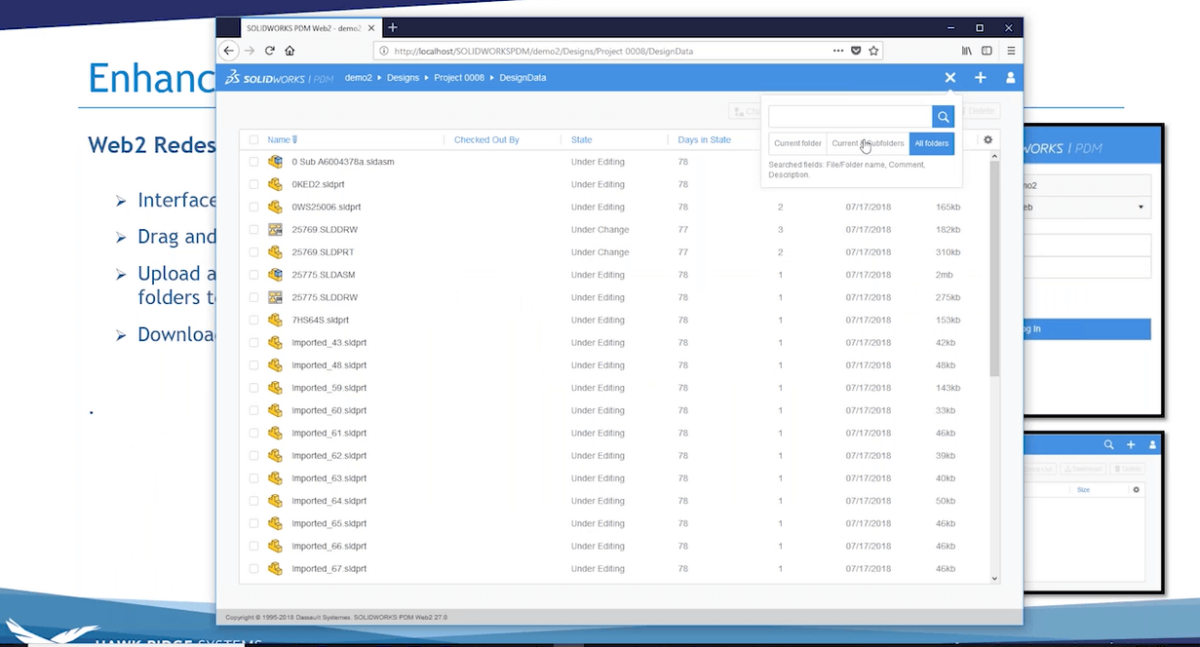The height and width of the screenshot is (647, 1200).
Task: Open dropdown in background login window
Action: click(1141, 207)
